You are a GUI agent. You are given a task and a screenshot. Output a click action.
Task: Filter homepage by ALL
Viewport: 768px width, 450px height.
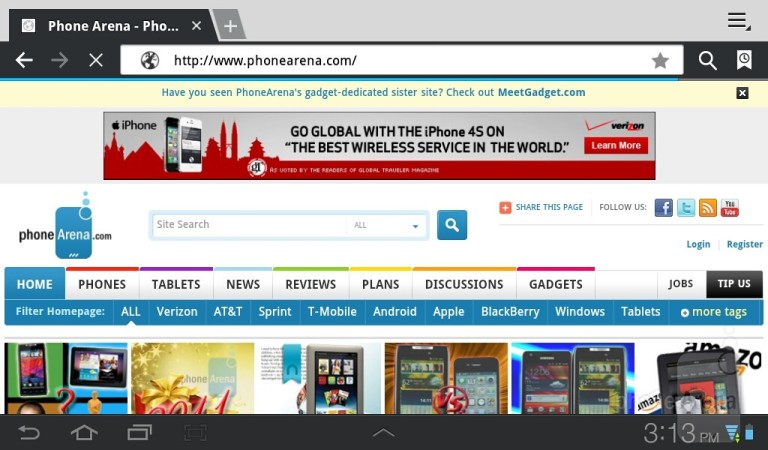[x=131, y=312]
